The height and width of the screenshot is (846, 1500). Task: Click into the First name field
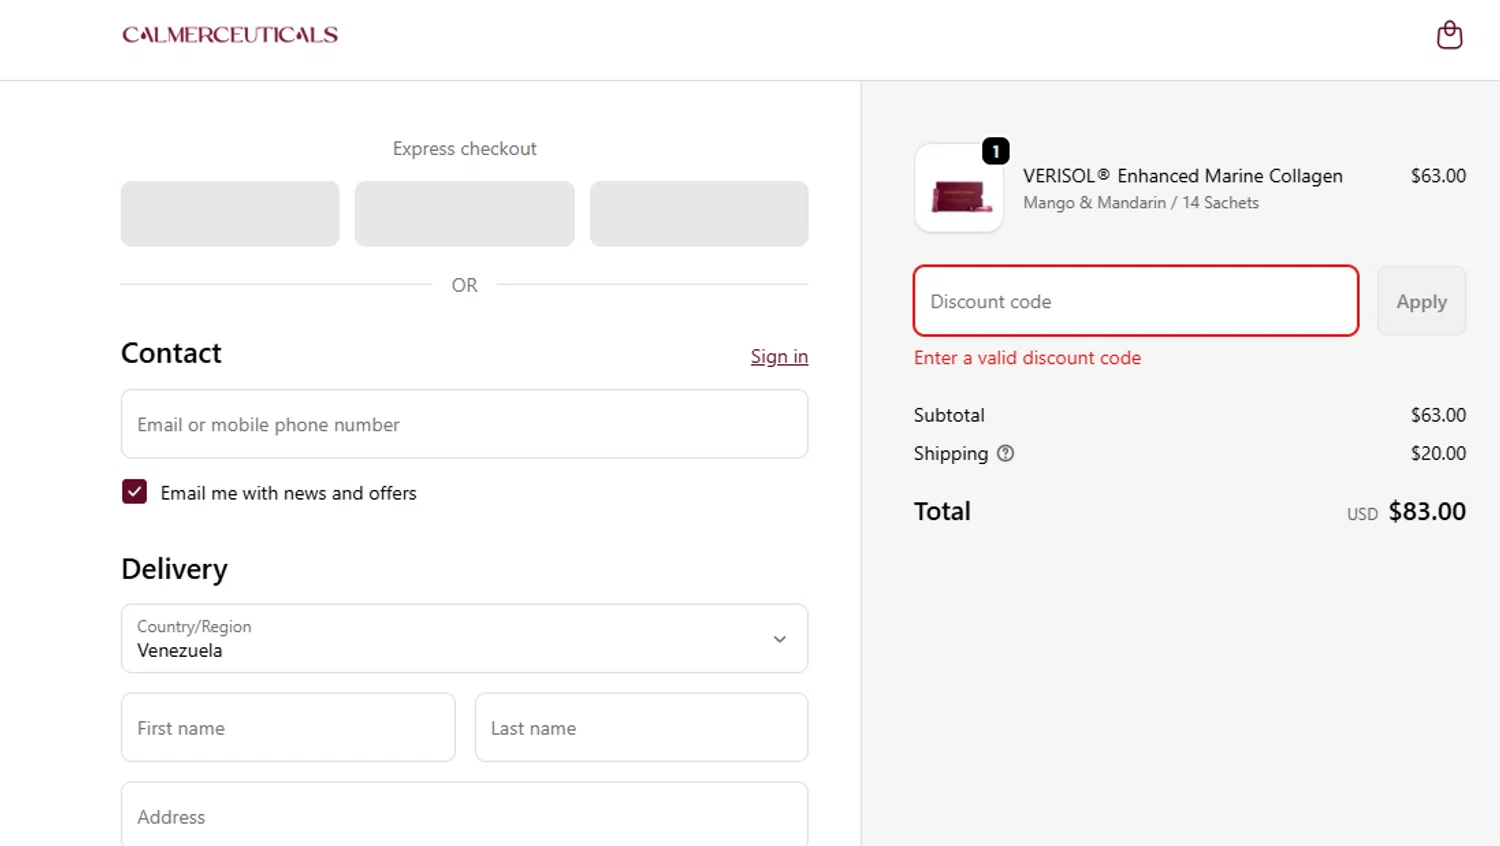(288, 728)
